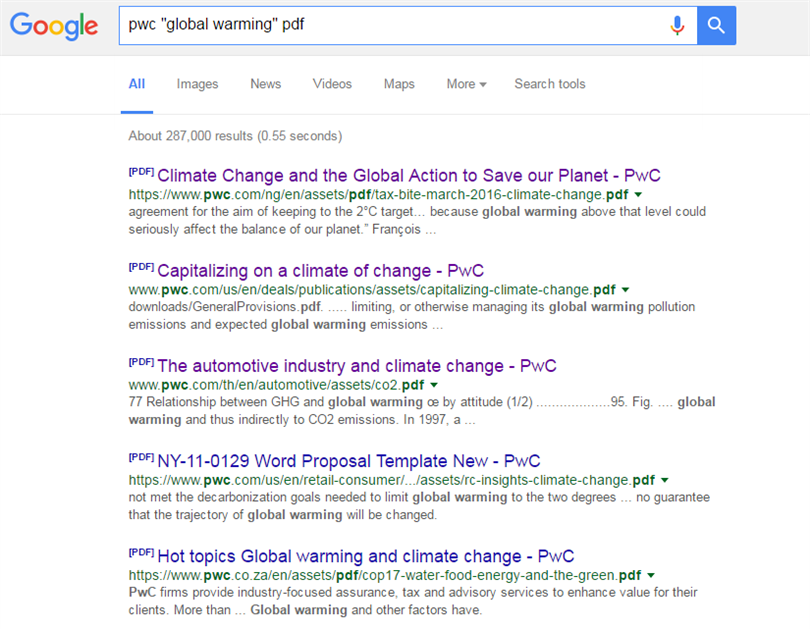Click snippet 'PwC firms provide industry-focused assurance'
This screenshot has width=810, height=629.
413,601
